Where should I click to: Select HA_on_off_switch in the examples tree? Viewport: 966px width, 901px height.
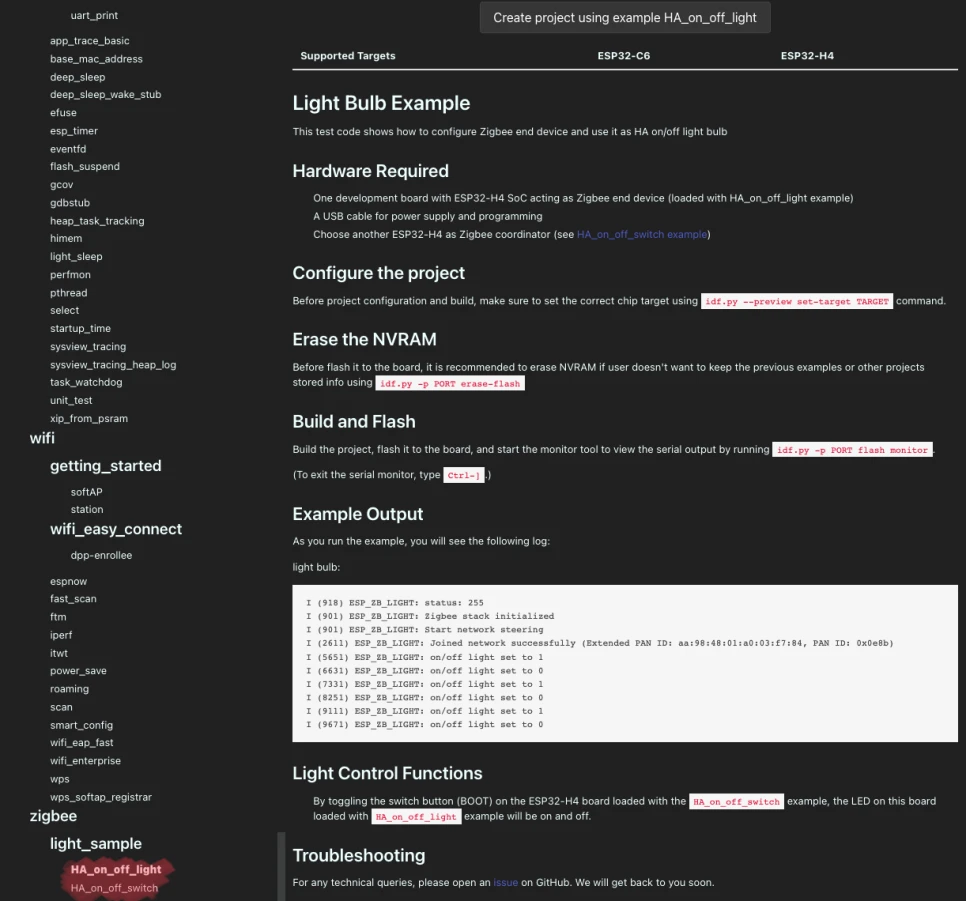pyautogui.click(x=114, y=888)
